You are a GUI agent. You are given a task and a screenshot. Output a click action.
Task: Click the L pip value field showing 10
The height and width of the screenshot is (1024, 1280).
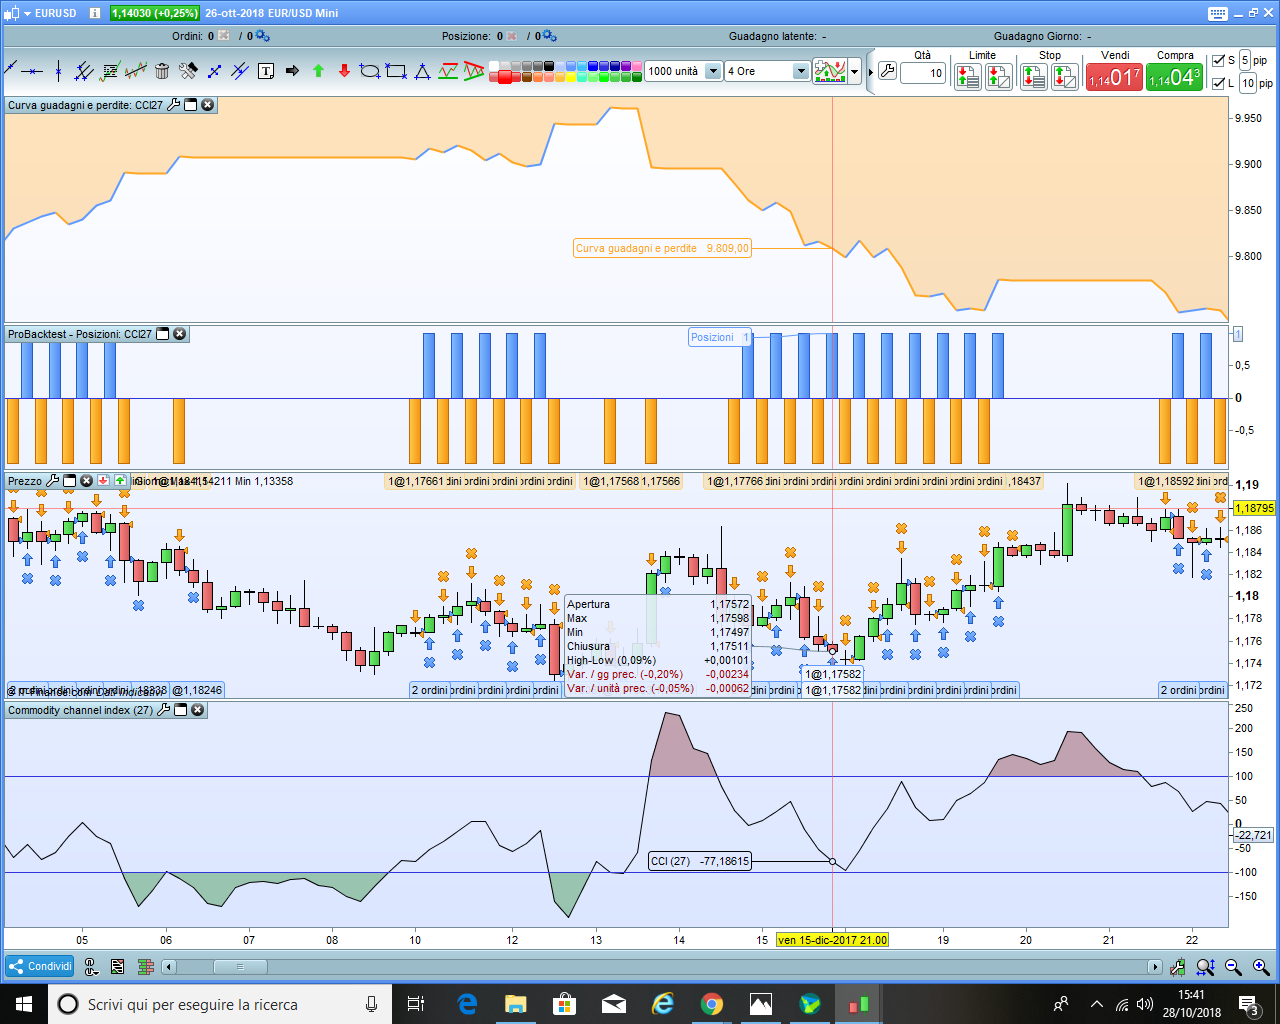1248,84
